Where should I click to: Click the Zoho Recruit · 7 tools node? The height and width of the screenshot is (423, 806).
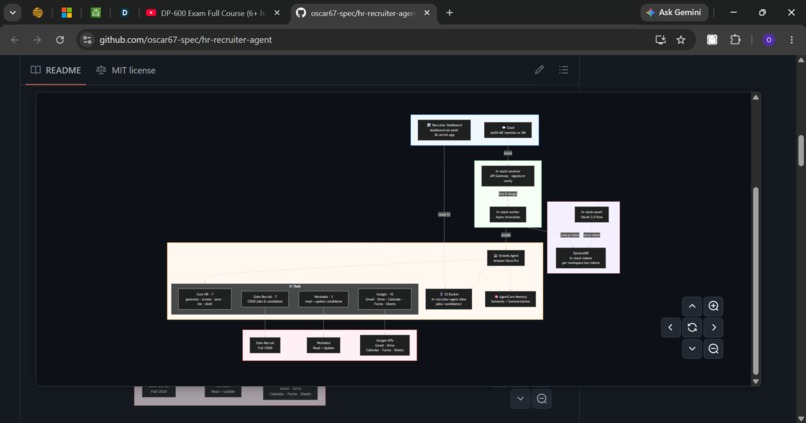(265, 299)
